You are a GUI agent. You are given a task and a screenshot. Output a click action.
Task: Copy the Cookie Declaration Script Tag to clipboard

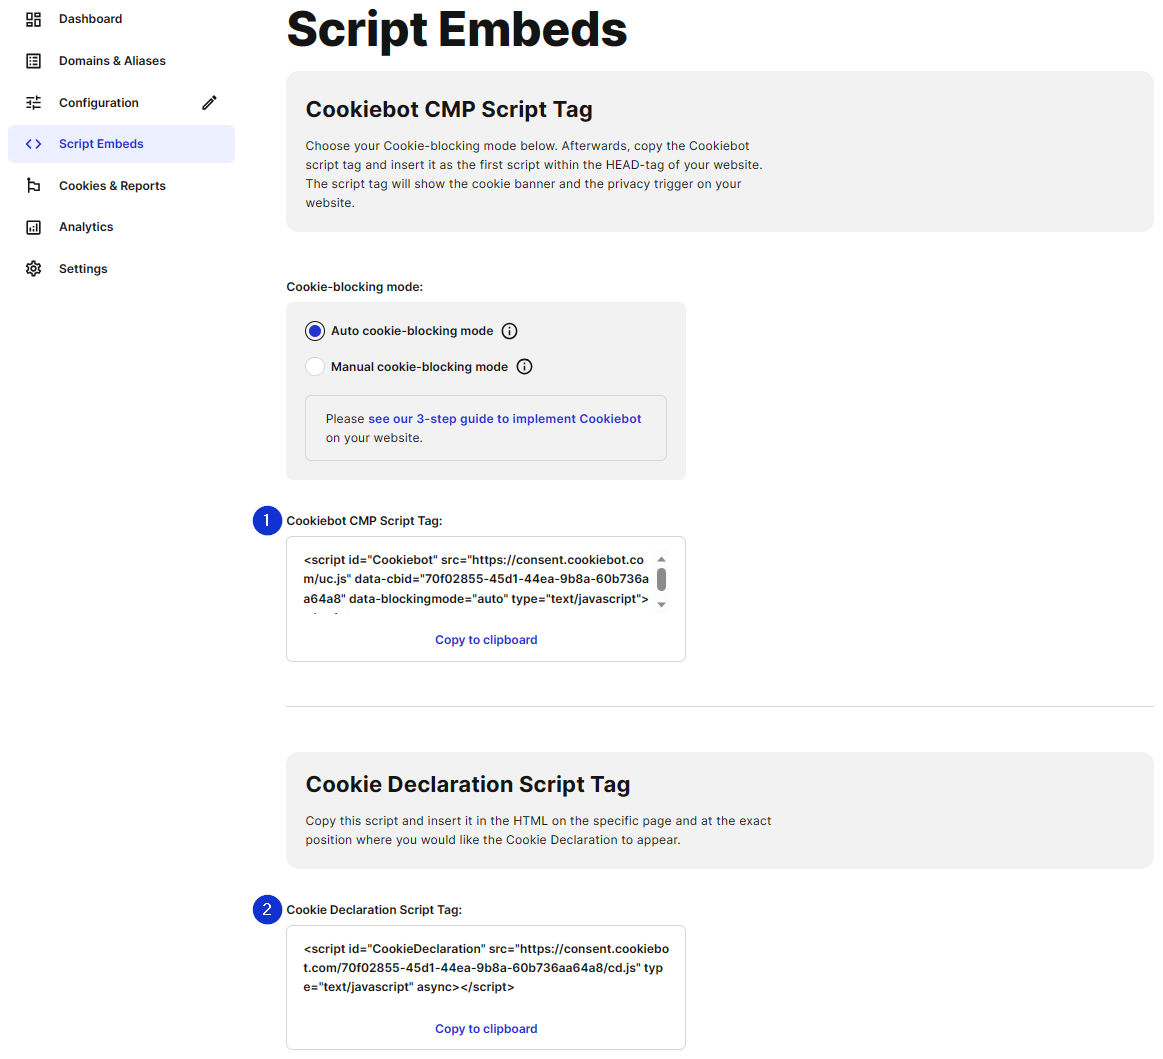point(486,1028)
